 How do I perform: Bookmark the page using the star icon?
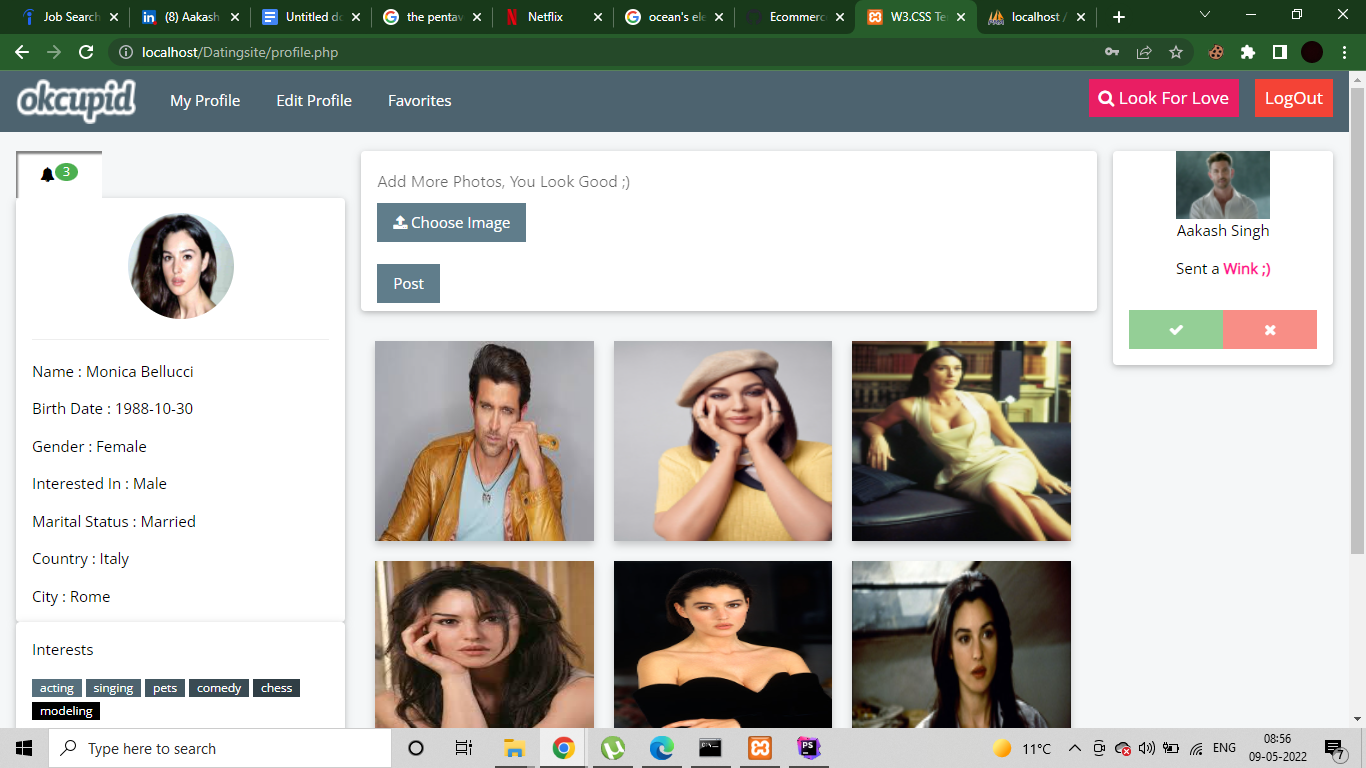pyautogui.click(x=1176, y=50)
